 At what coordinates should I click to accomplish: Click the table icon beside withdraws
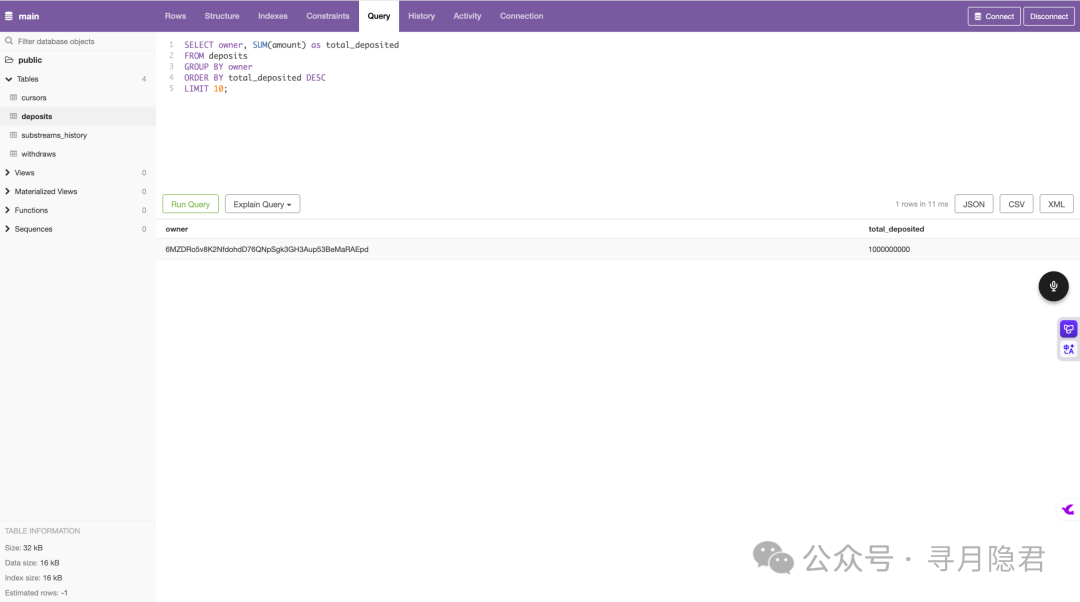[x=13, y=154]
